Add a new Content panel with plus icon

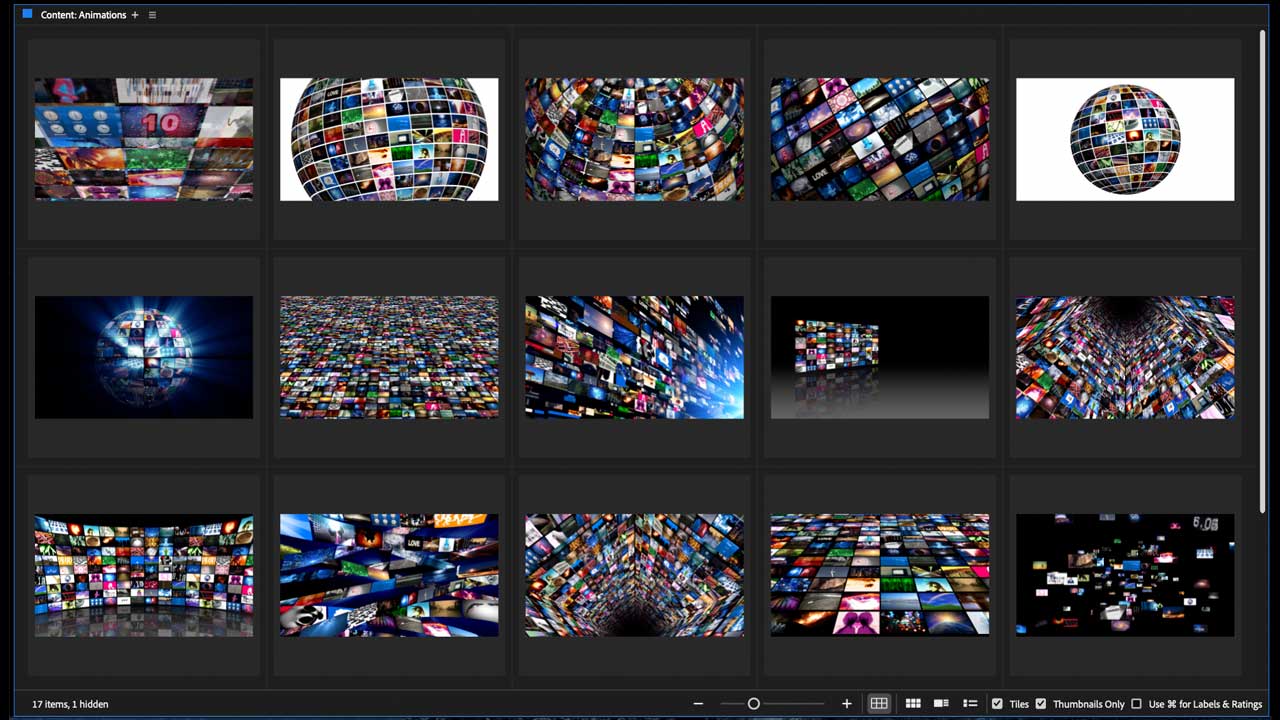click(x=135, y=15)
